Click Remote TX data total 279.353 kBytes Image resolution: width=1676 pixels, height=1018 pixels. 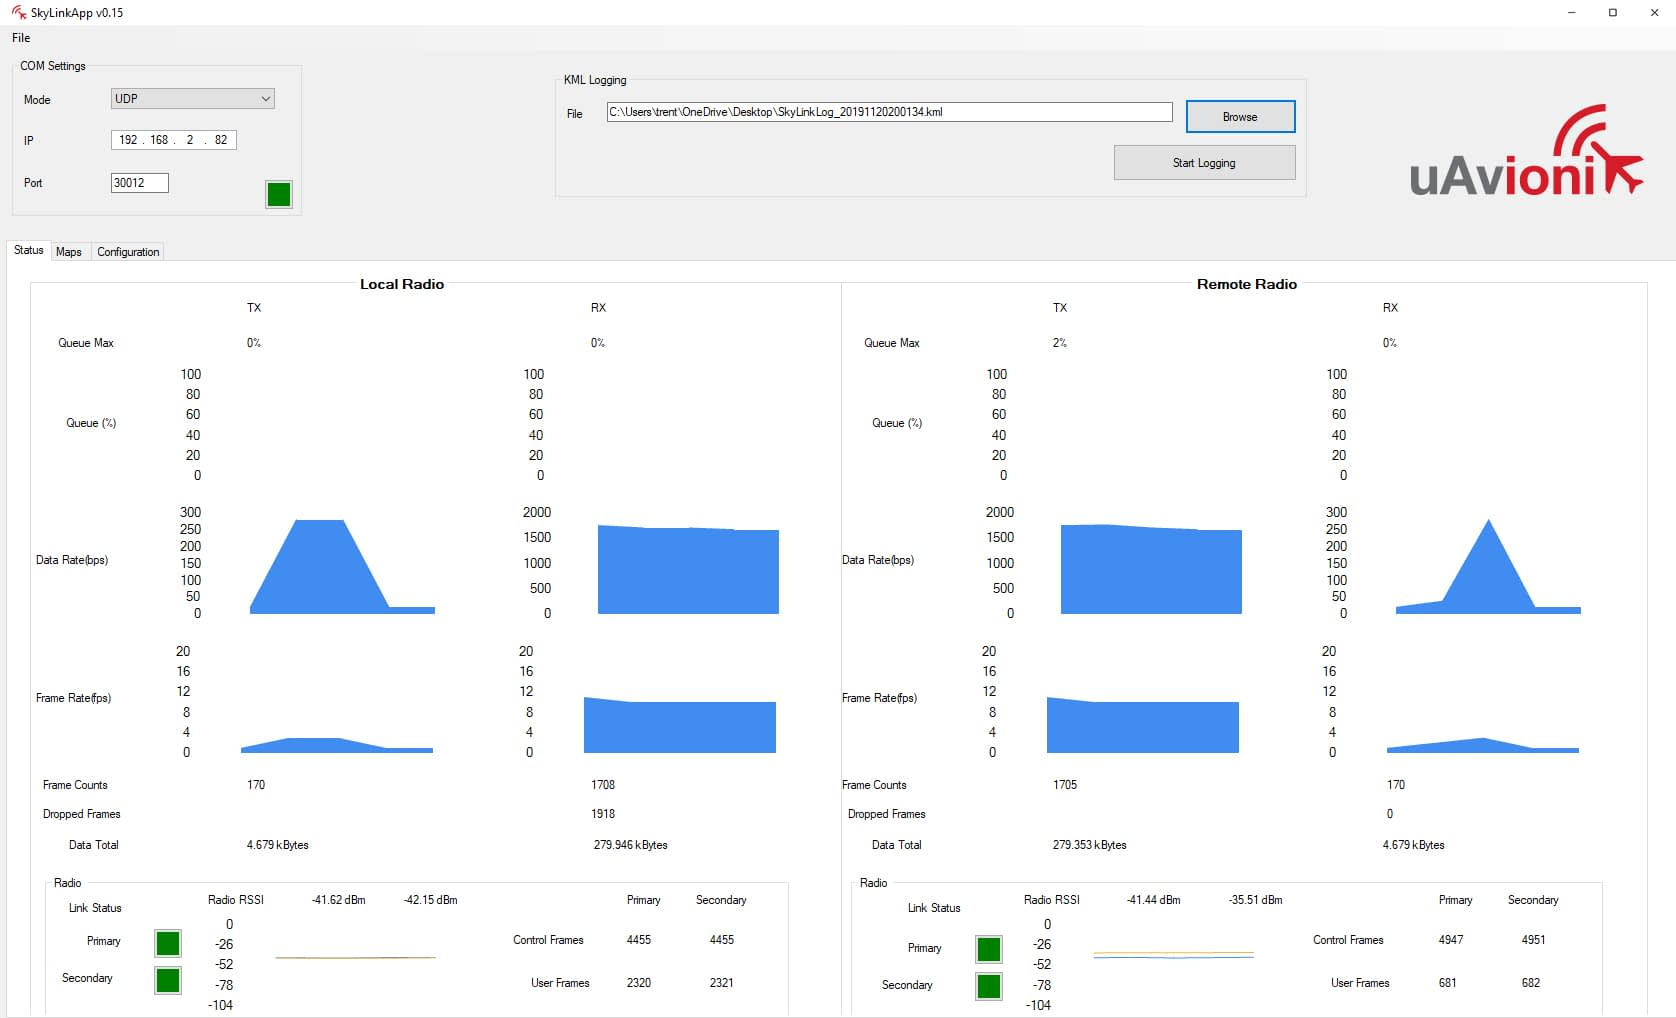[x=1090, y=845]
